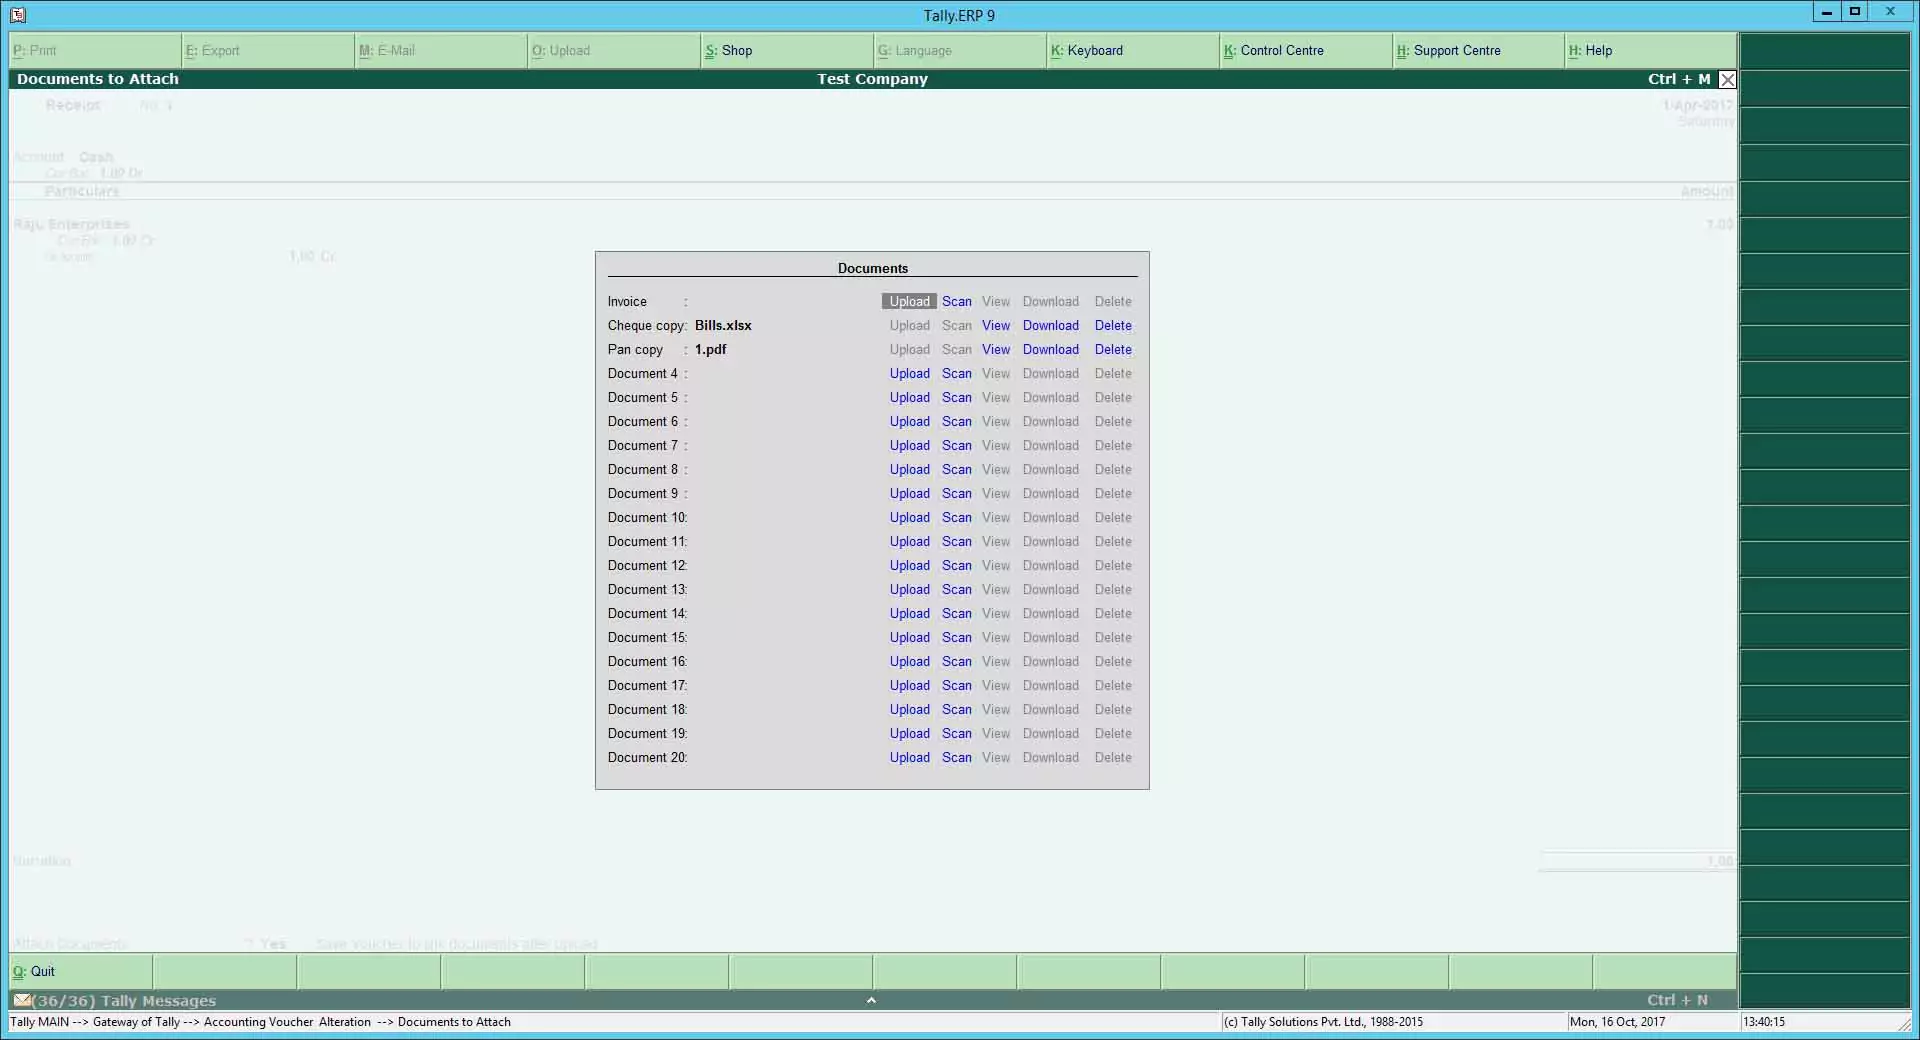Open the Support Centre menu
Image resolution: width=1920 pixels, height=1040 pixels.
point(1477,50)
